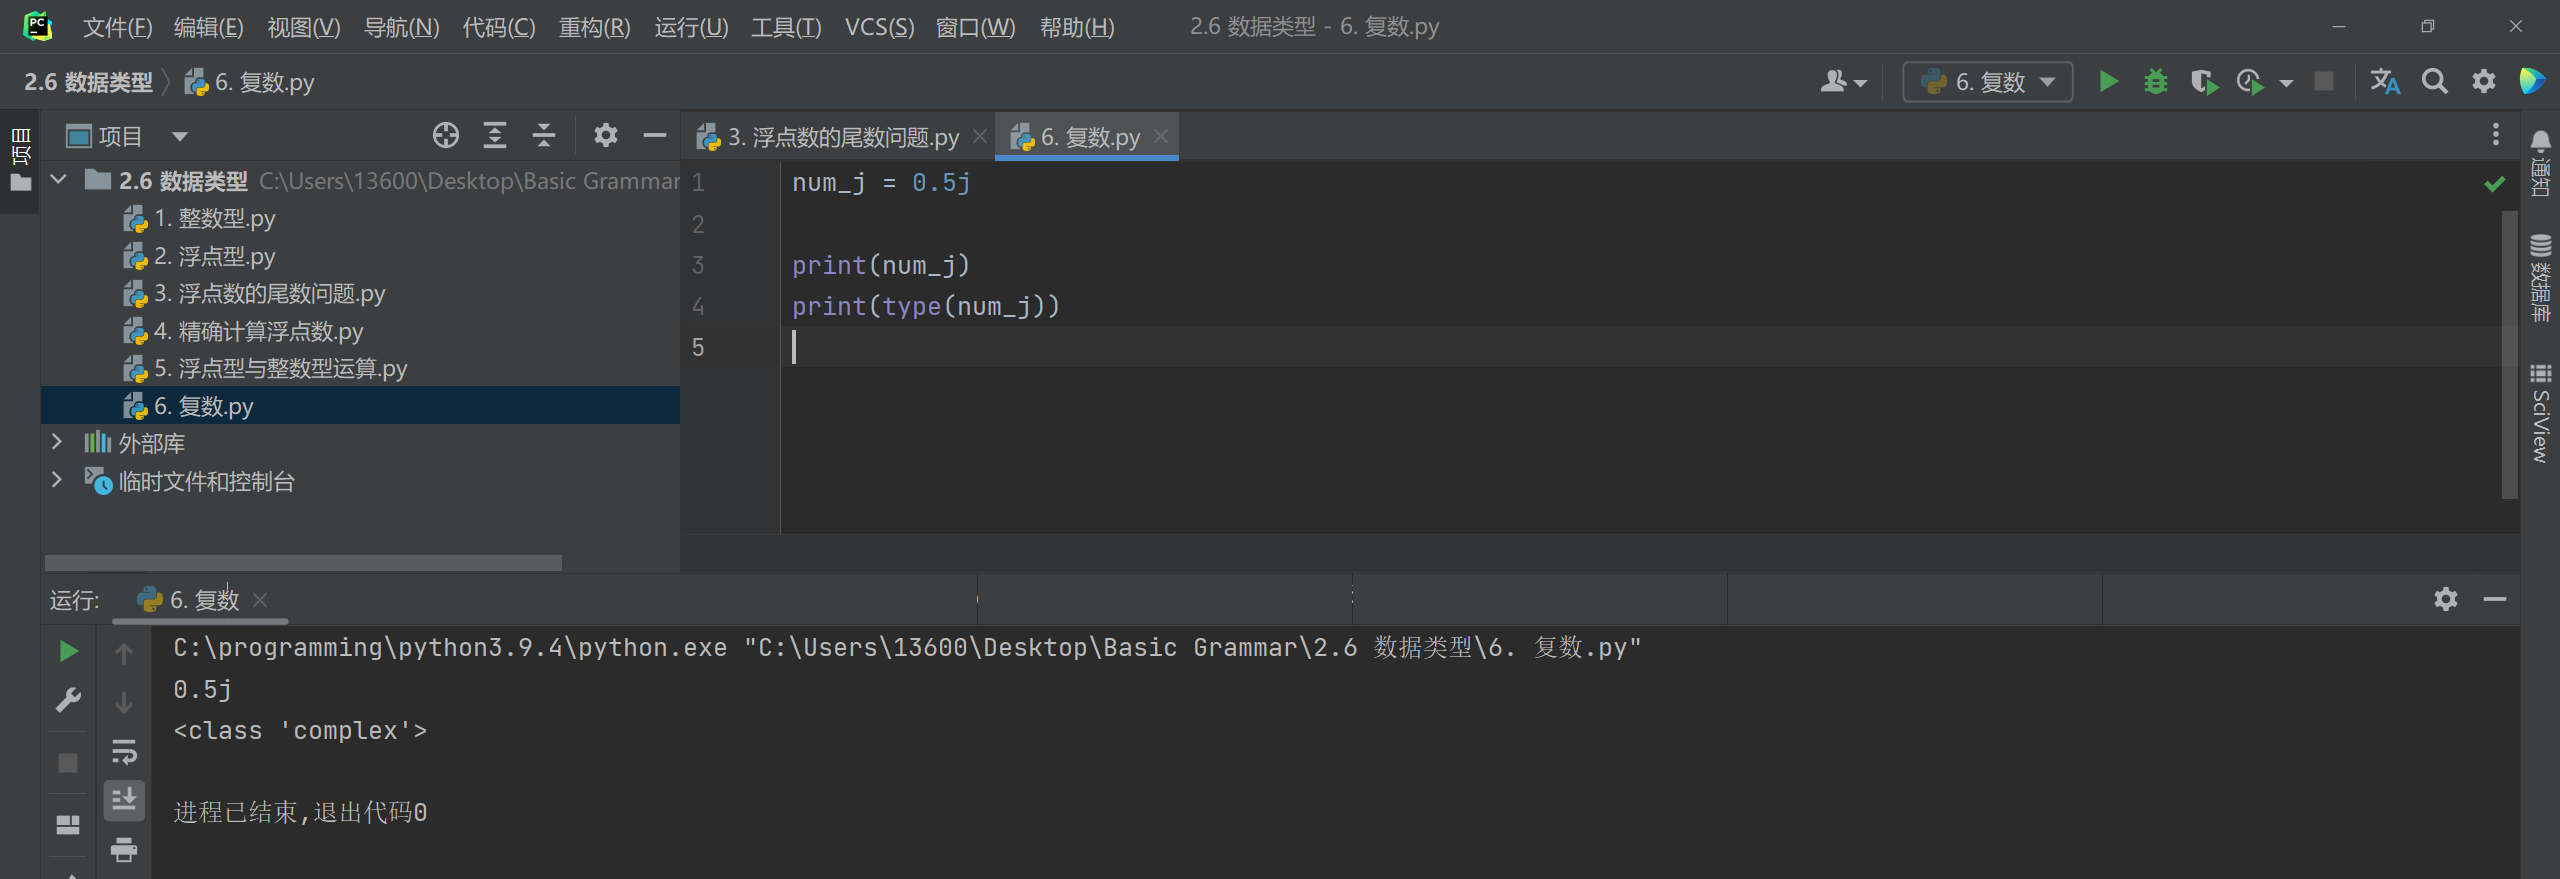Open run panel settings gear
The height and width of the screenshot is (879, 2560).
tap(2446, 599)
